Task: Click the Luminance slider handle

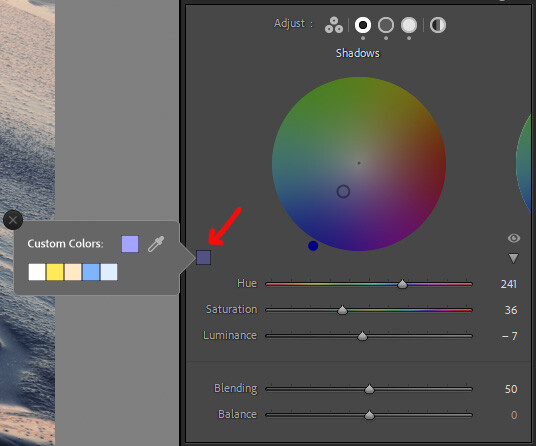Action: pyautogui.click(x=362, y=336)
